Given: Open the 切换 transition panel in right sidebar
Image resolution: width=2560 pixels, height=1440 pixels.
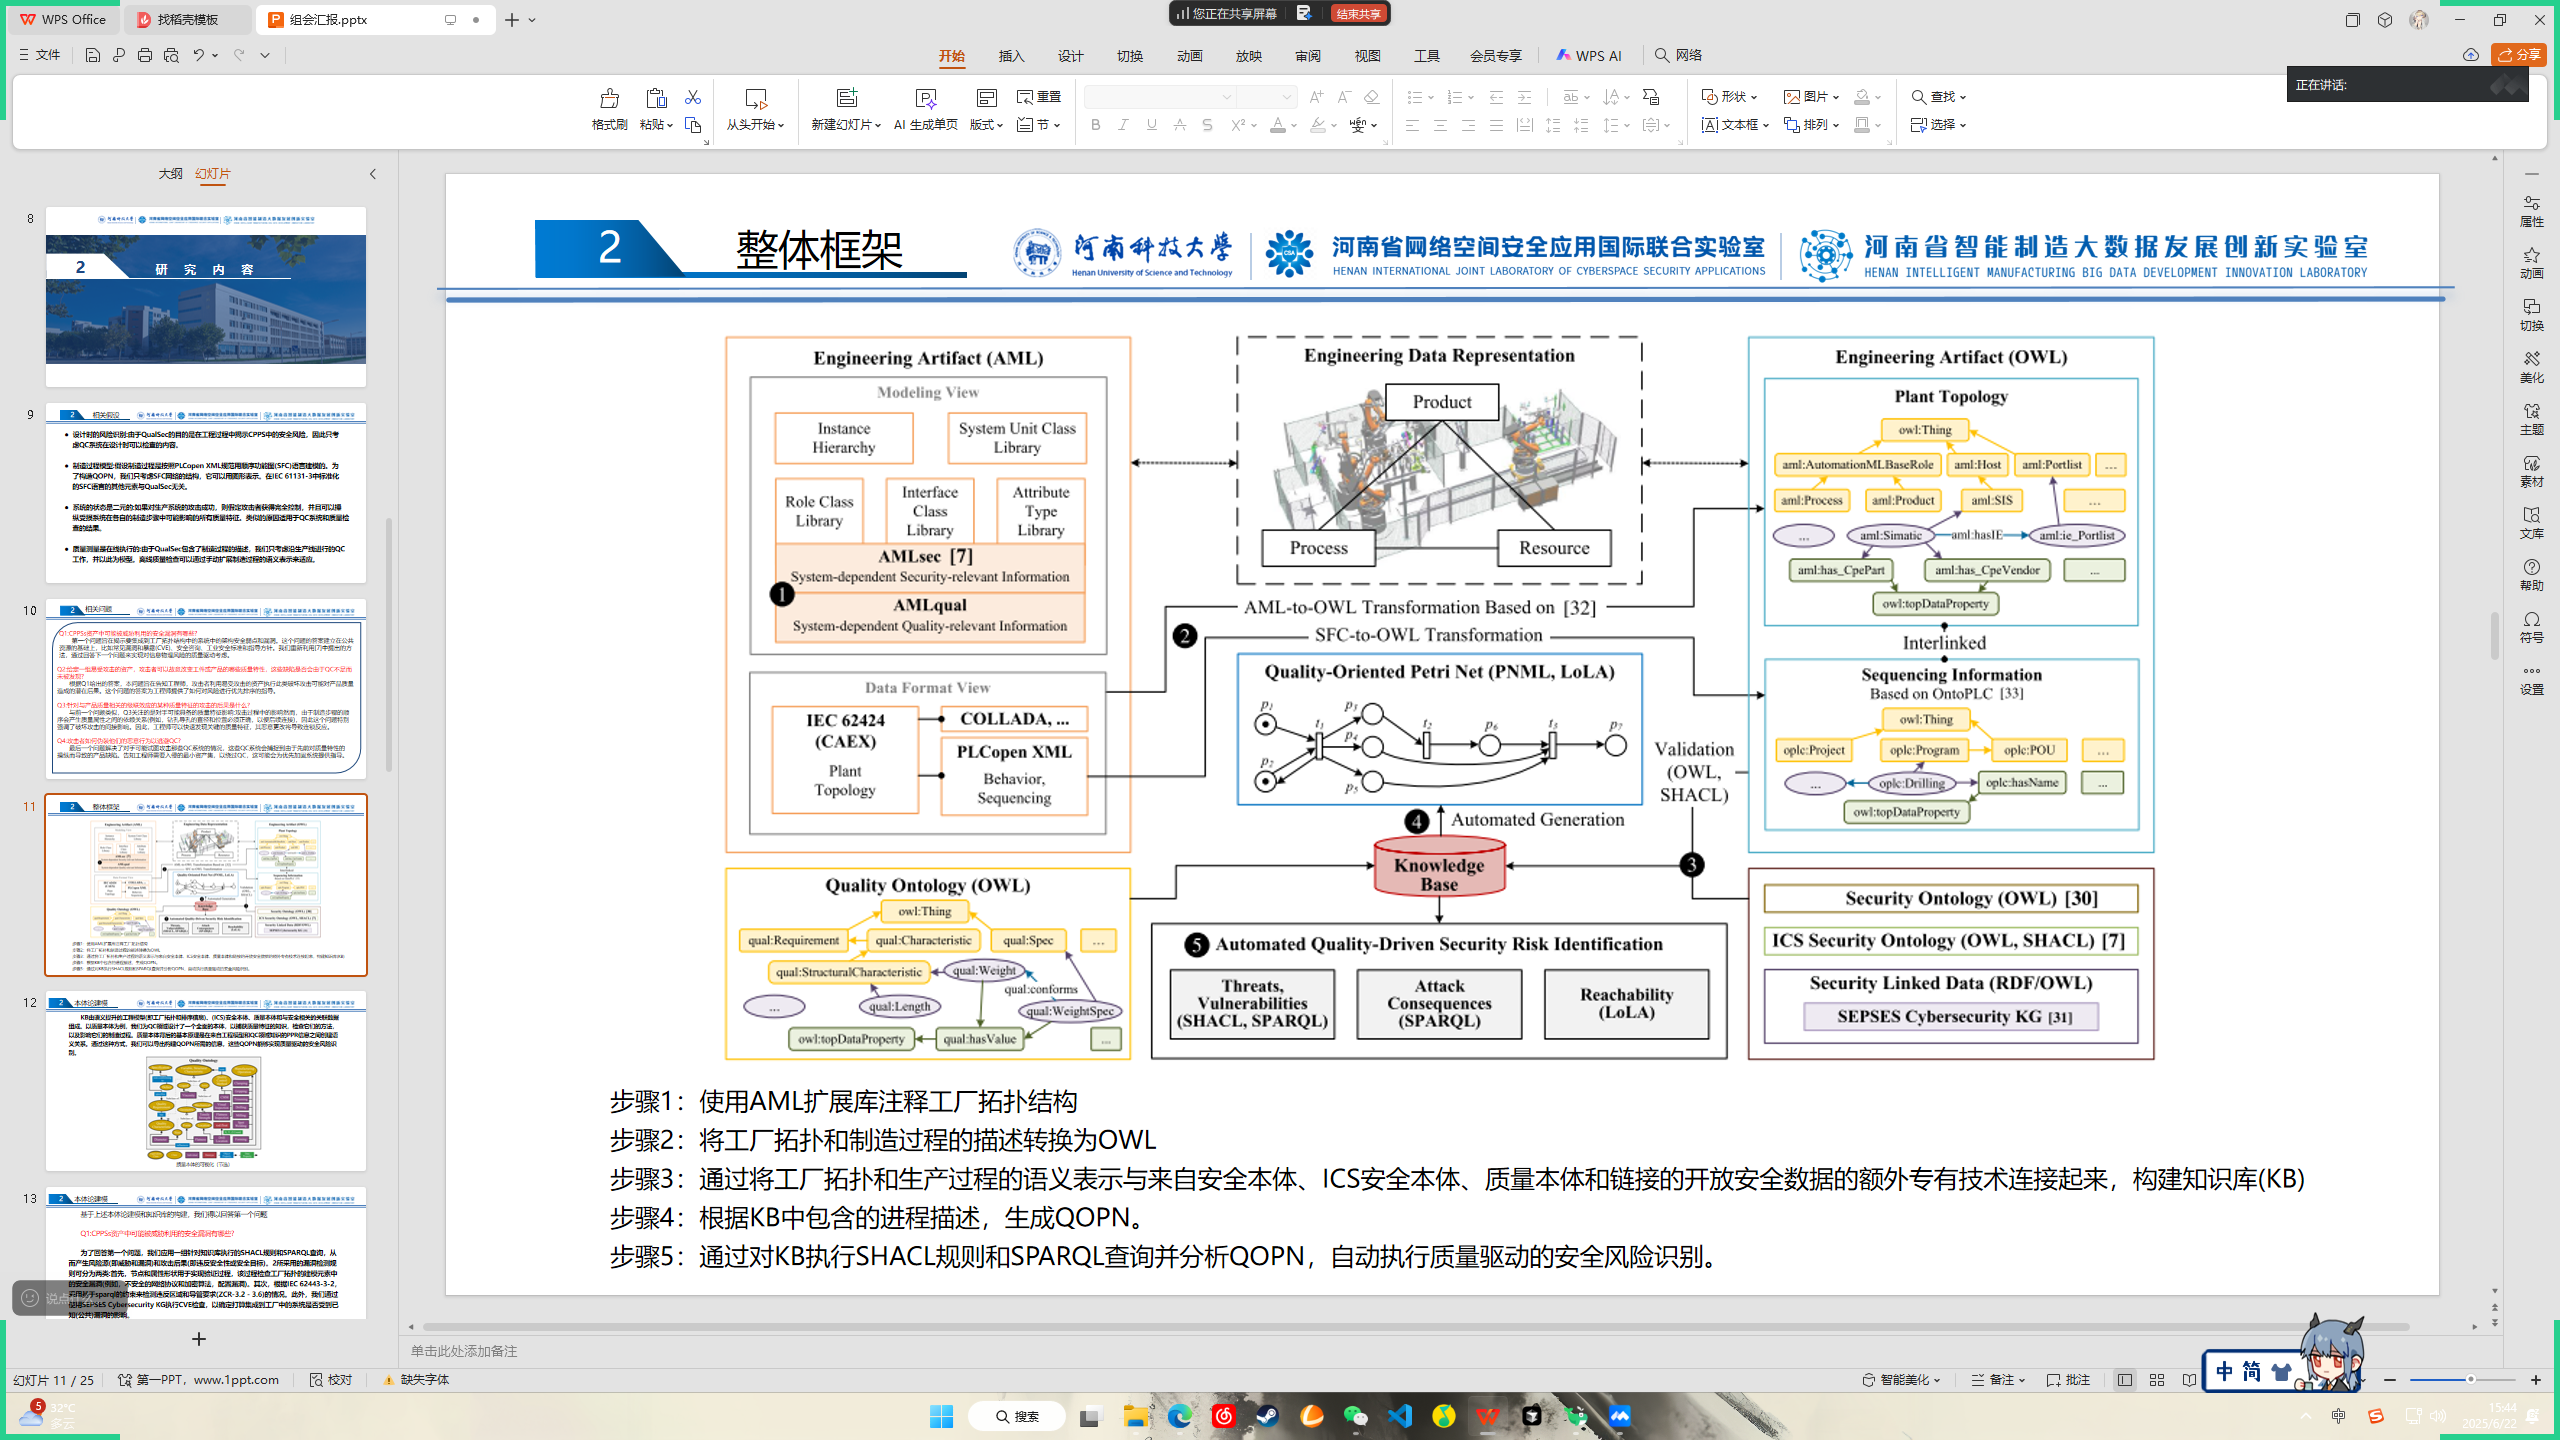Looking at the screenshot, I should point(2531,315).
